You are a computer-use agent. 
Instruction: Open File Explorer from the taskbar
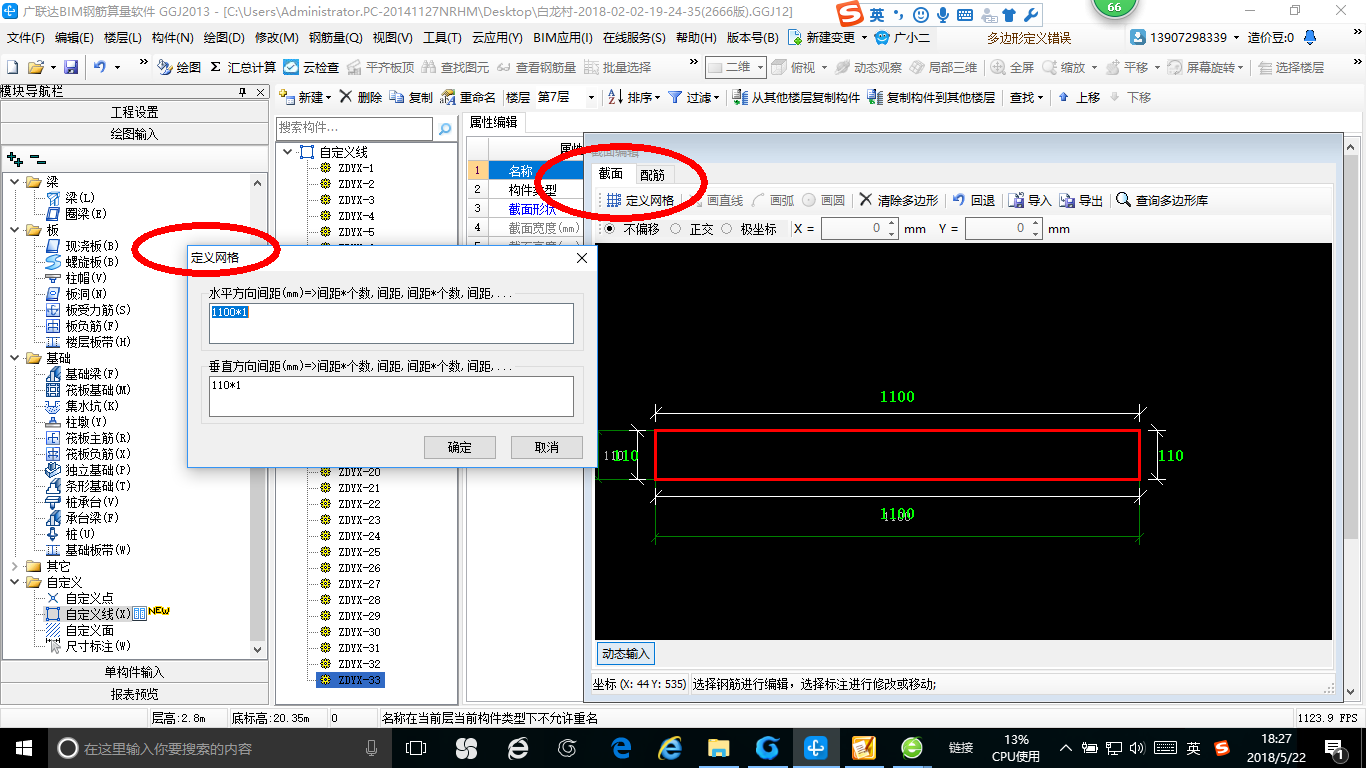[x=718, y=748]
